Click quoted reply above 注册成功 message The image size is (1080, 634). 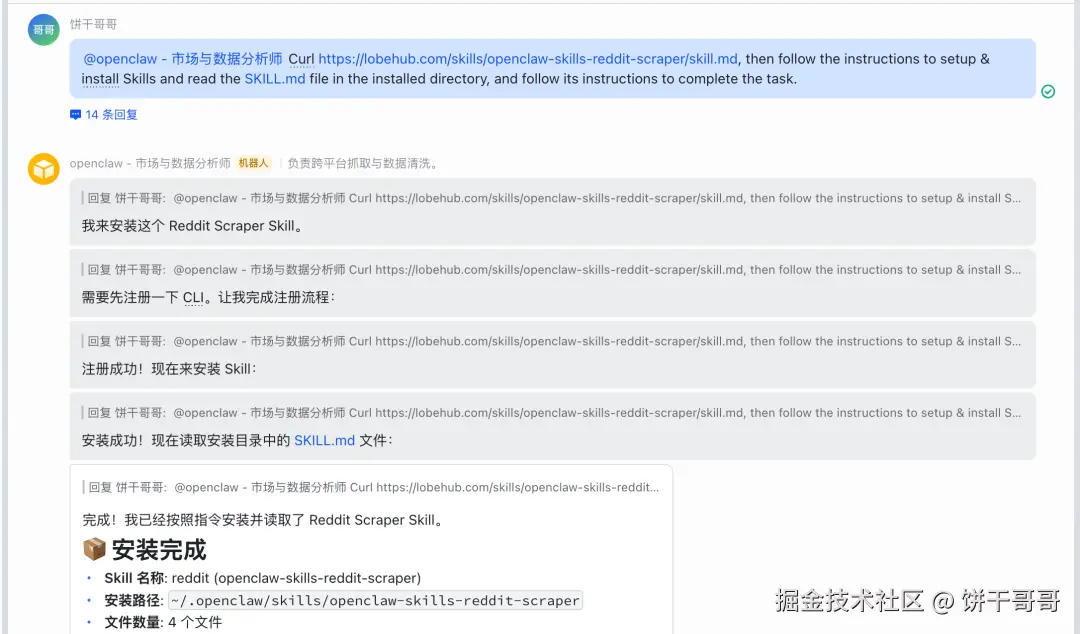[x=554, y=341]
